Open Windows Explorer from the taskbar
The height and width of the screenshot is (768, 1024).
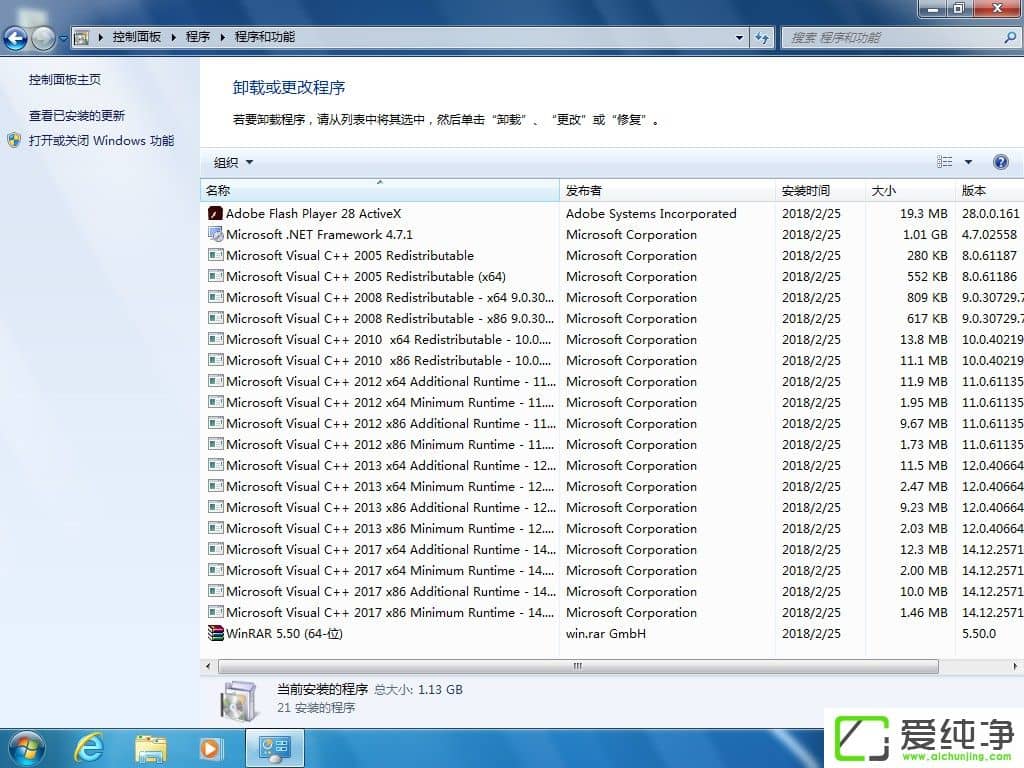[150, 747]
